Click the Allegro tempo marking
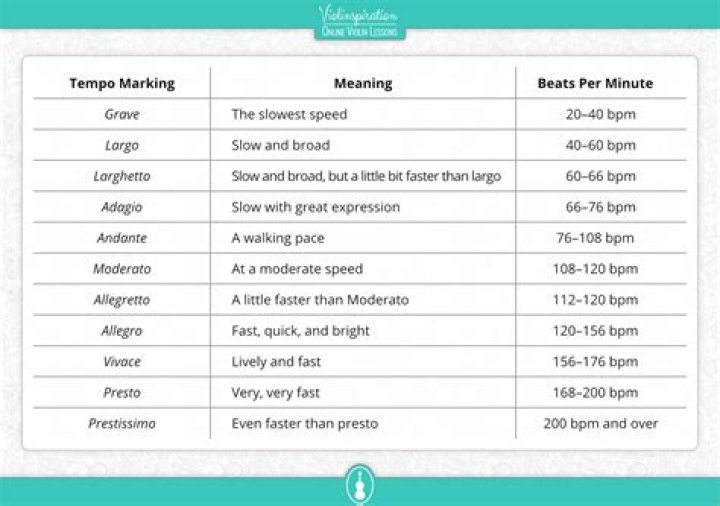 [122, 331]
